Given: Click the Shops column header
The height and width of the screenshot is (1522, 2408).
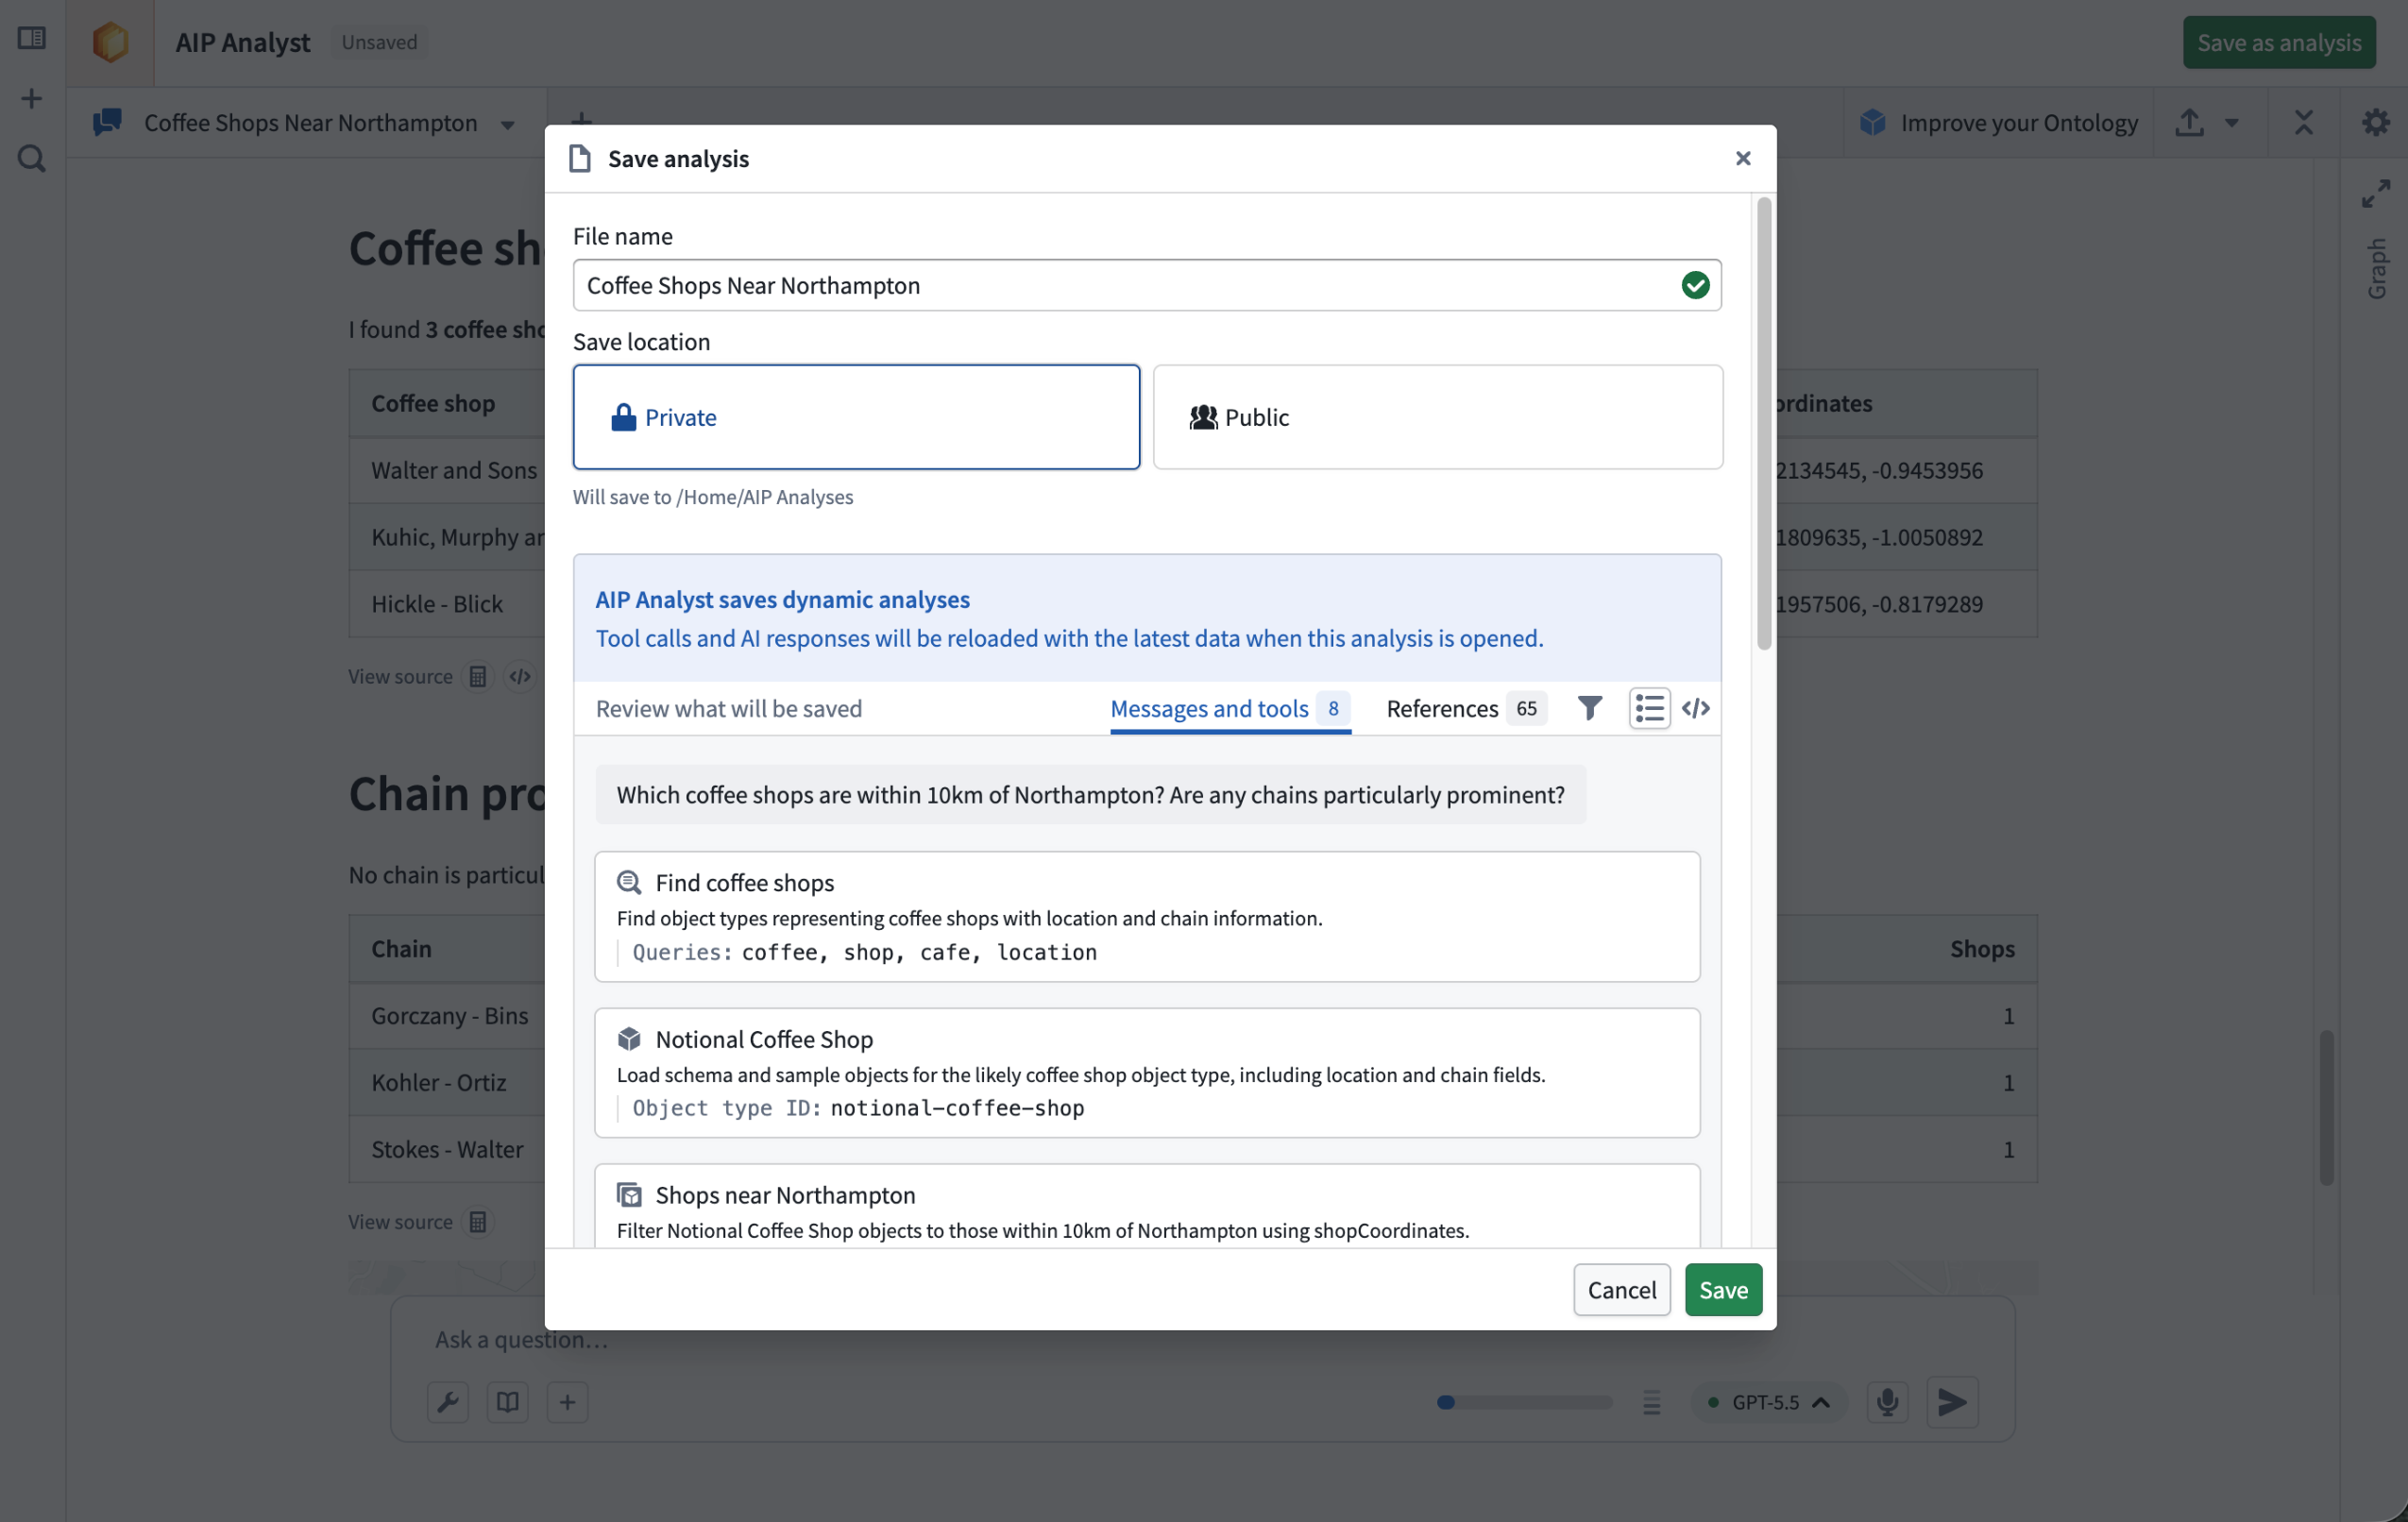Looking at the screenshot, I should pyautogui.click(x=1982, y=949).
